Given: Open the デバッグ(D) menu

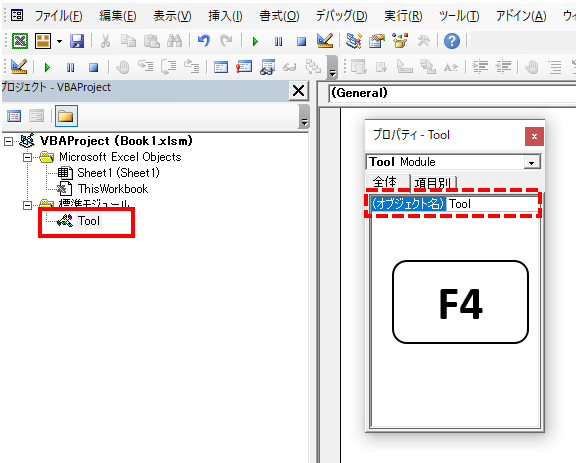Looking at the screenshot, I should 342,16.
